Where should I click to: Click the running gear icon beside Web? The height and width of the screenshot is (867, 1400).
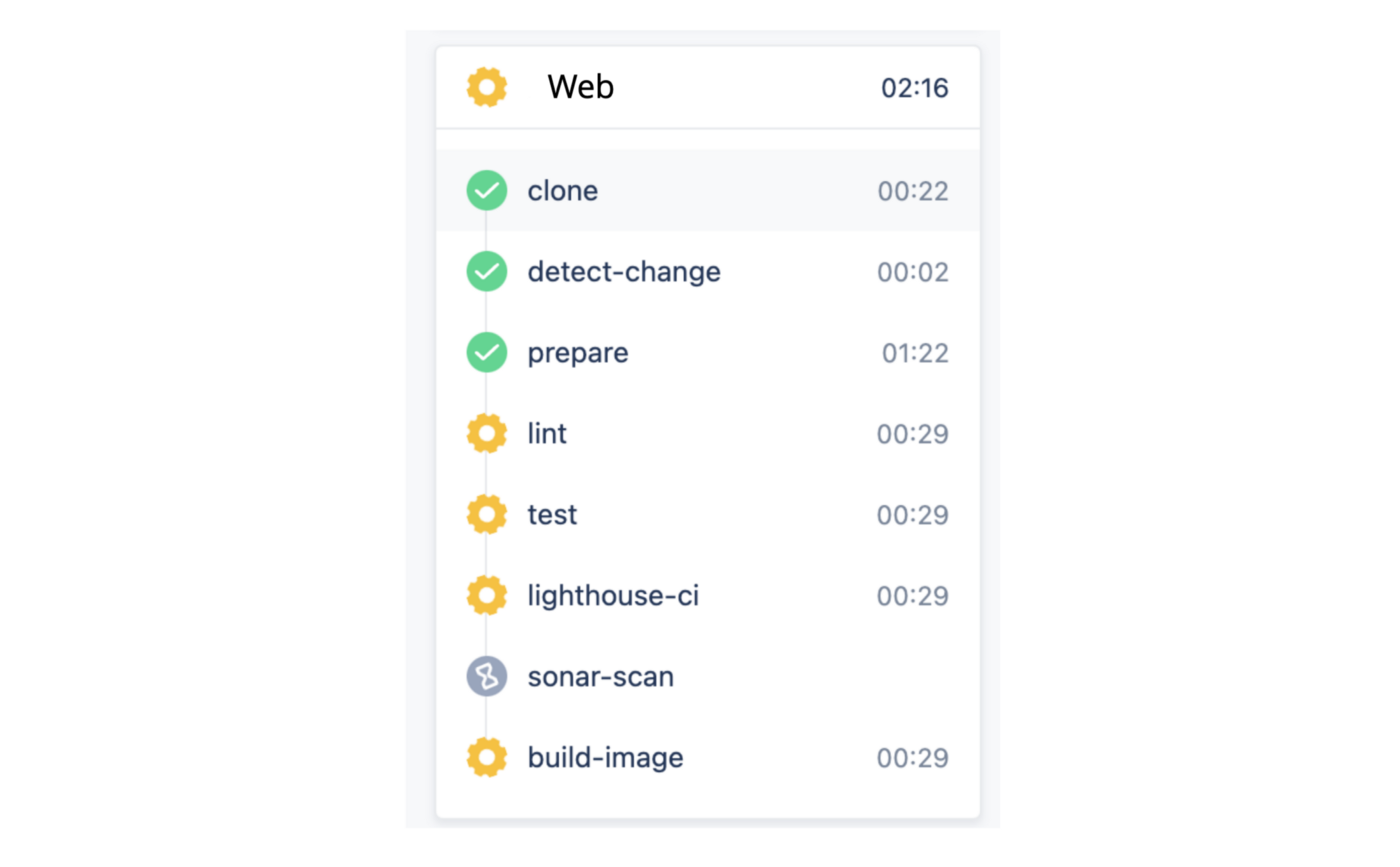tap(487, 88)
